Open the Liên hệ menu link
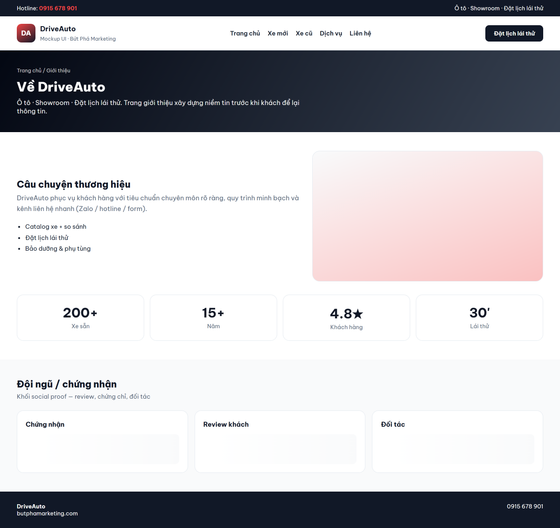The image size is (560, 528). click(360, 33)
